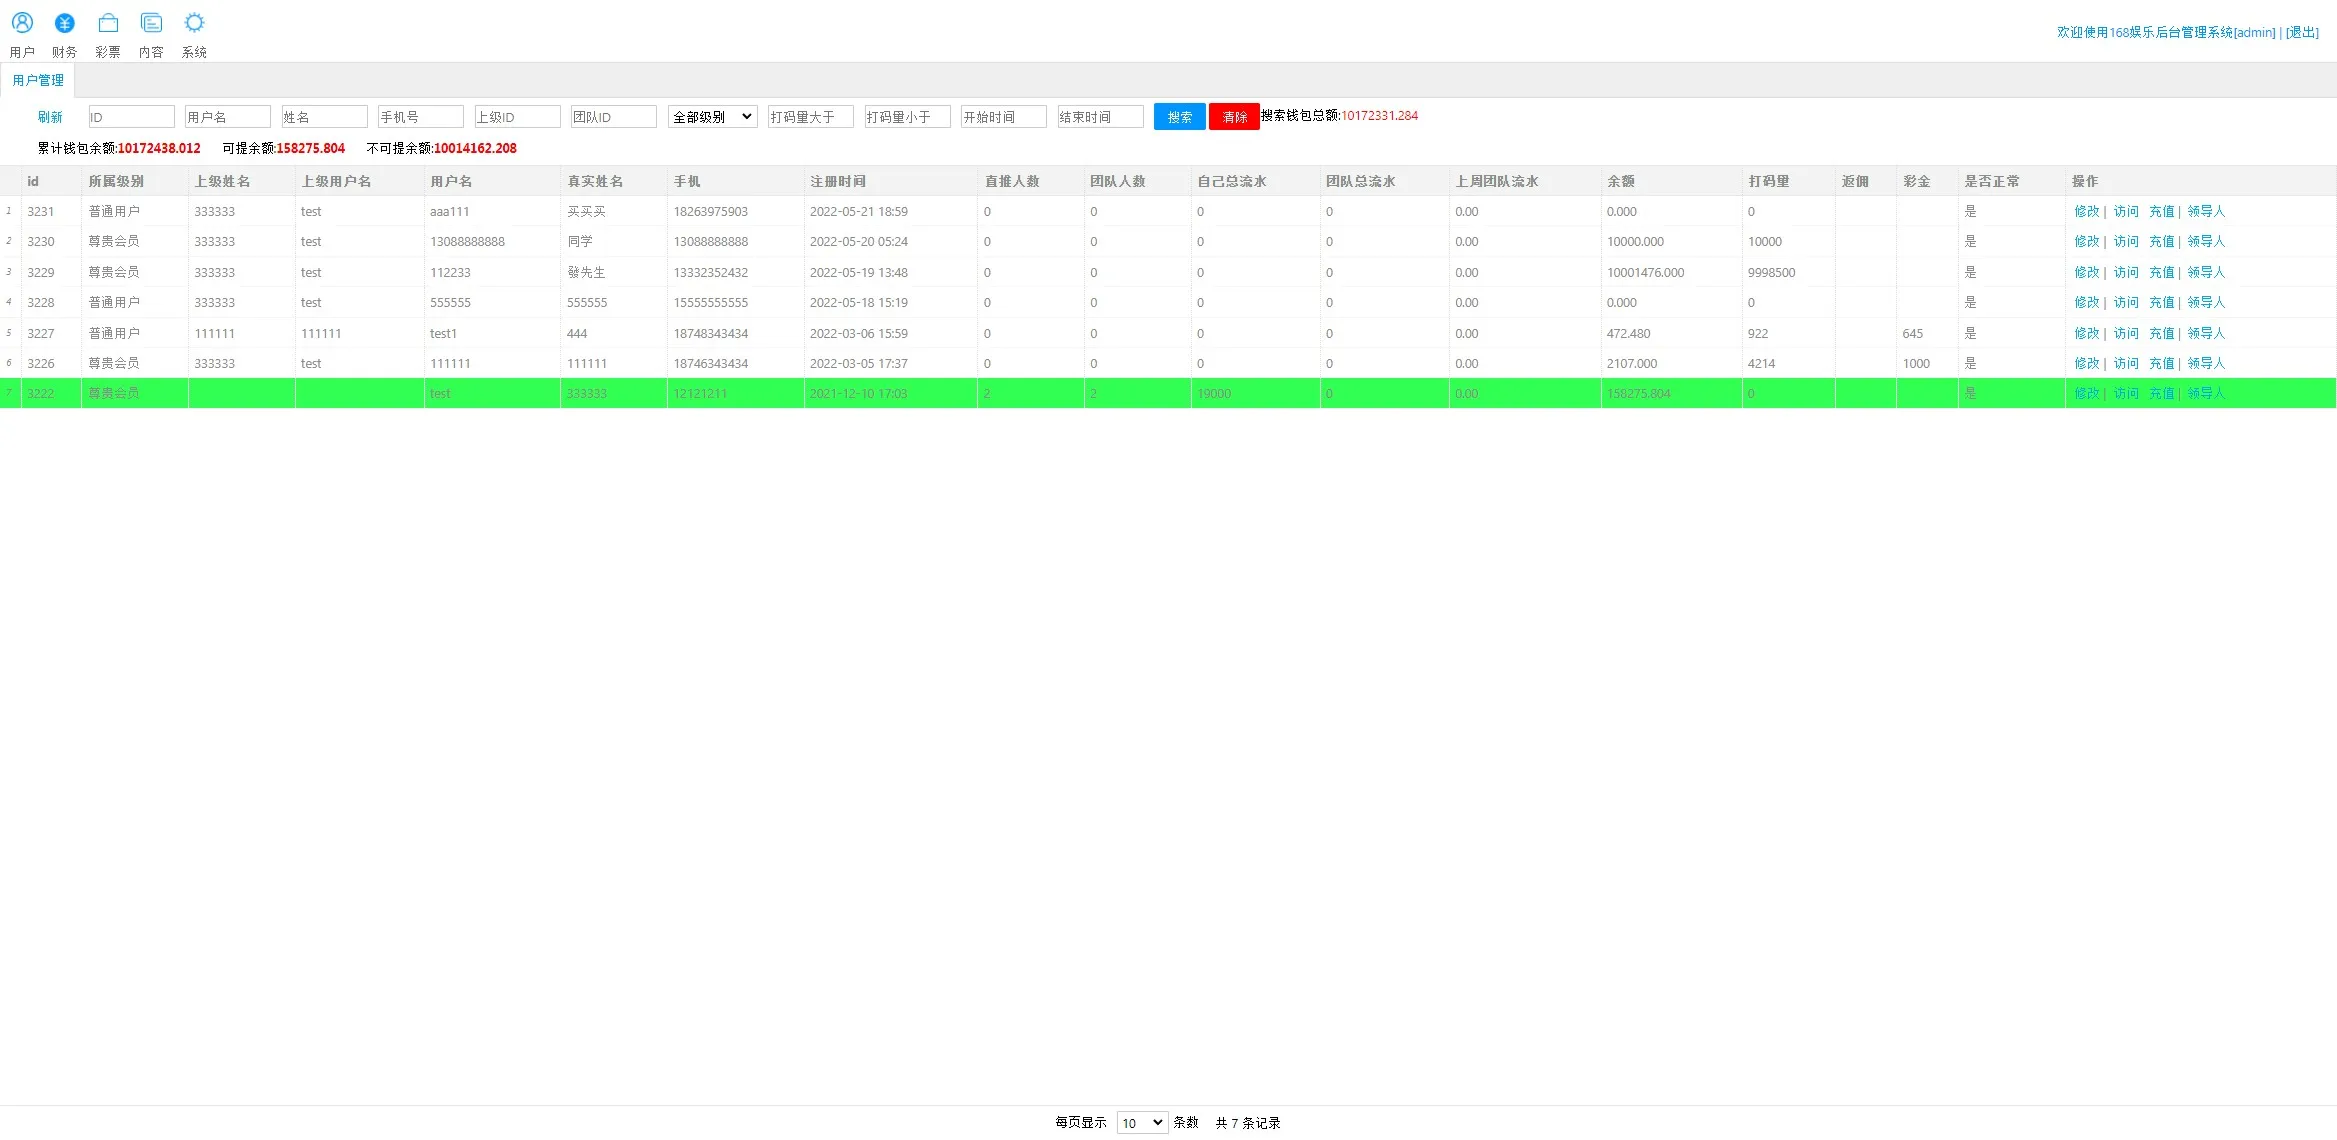Click 修改 for user 3231

[2086, 211]
